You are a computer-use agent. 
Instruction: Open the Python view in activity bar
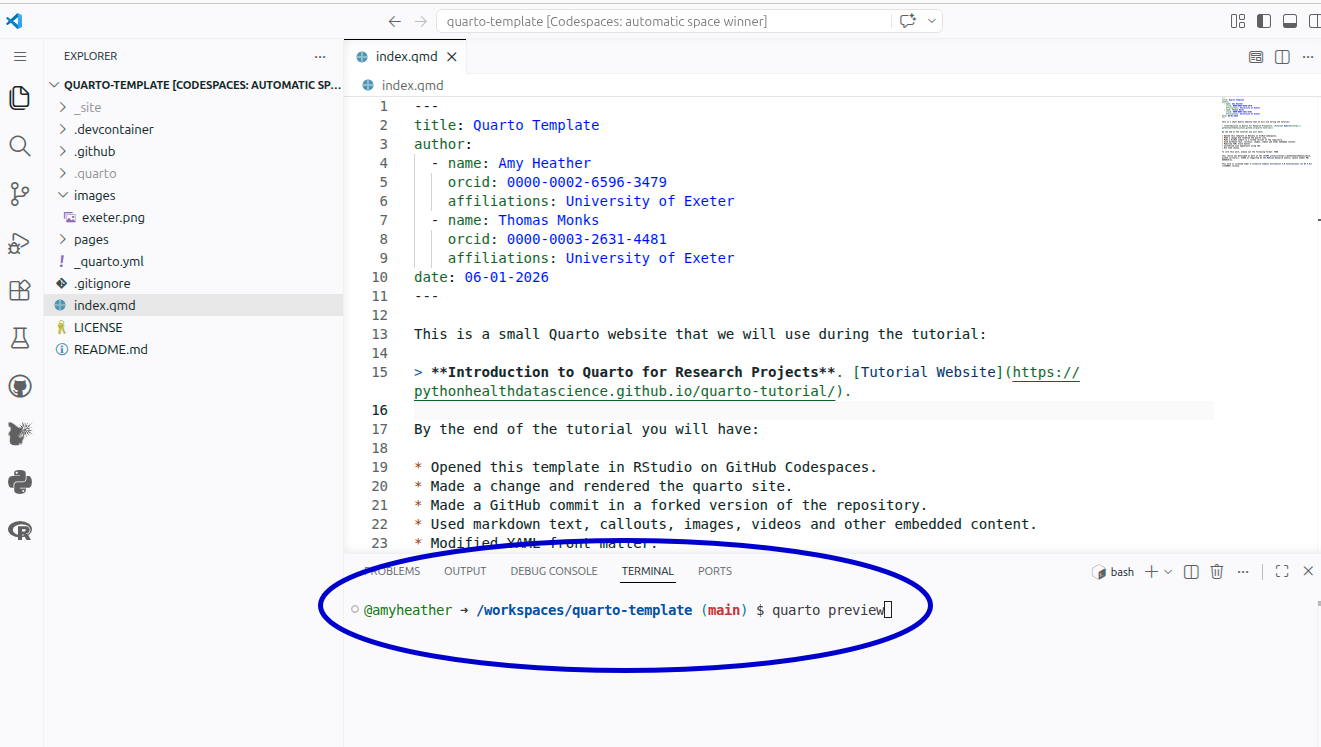point(20,482)
